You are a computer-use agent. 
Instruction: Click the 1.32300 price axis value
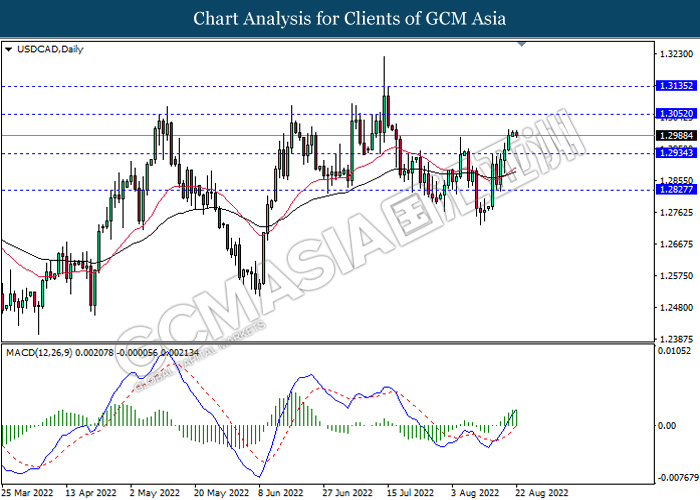pyautogui.click(x=676, y=54)
